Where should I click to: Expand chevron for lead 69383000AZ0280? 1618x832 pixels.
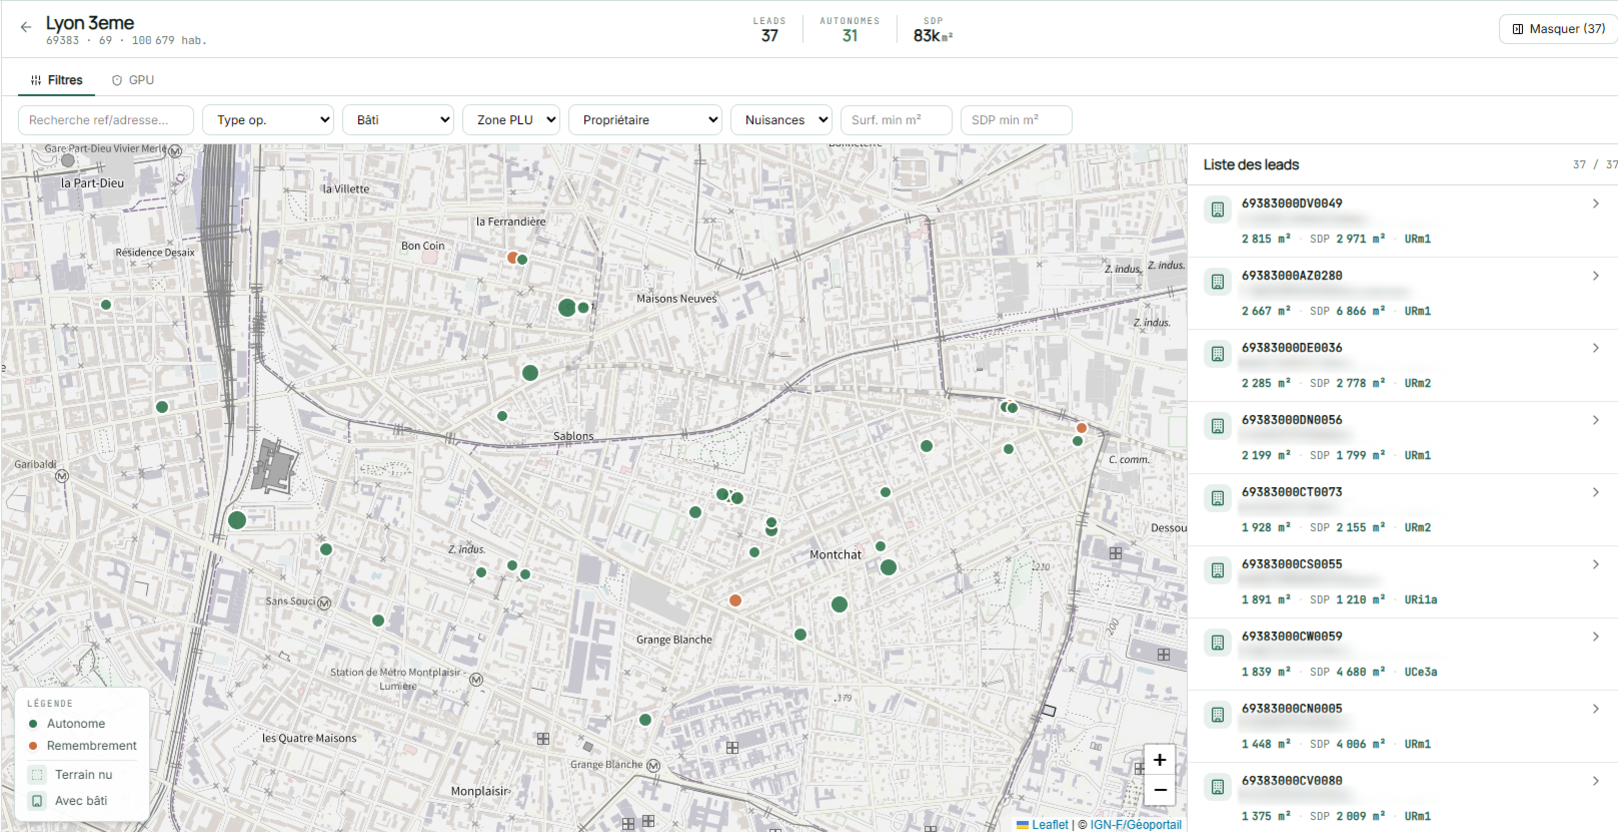[1595, 275]
